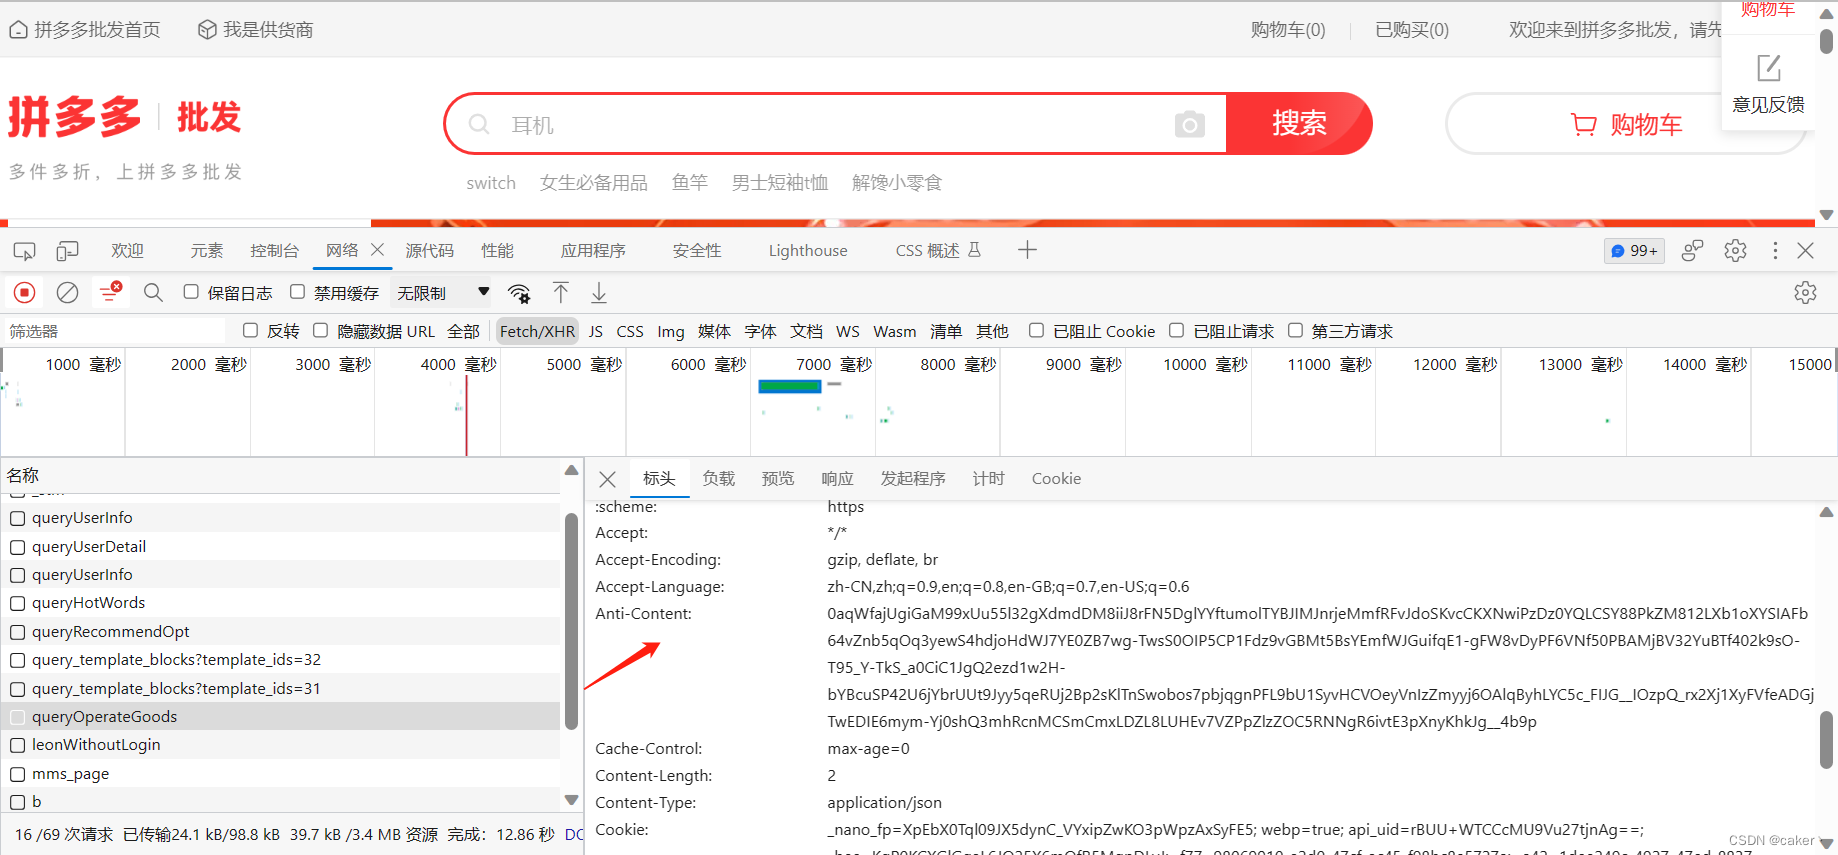Screen dimensions: 1838x855
Task: Click the request list scrollbar
Action: click(x=571, y=620)
